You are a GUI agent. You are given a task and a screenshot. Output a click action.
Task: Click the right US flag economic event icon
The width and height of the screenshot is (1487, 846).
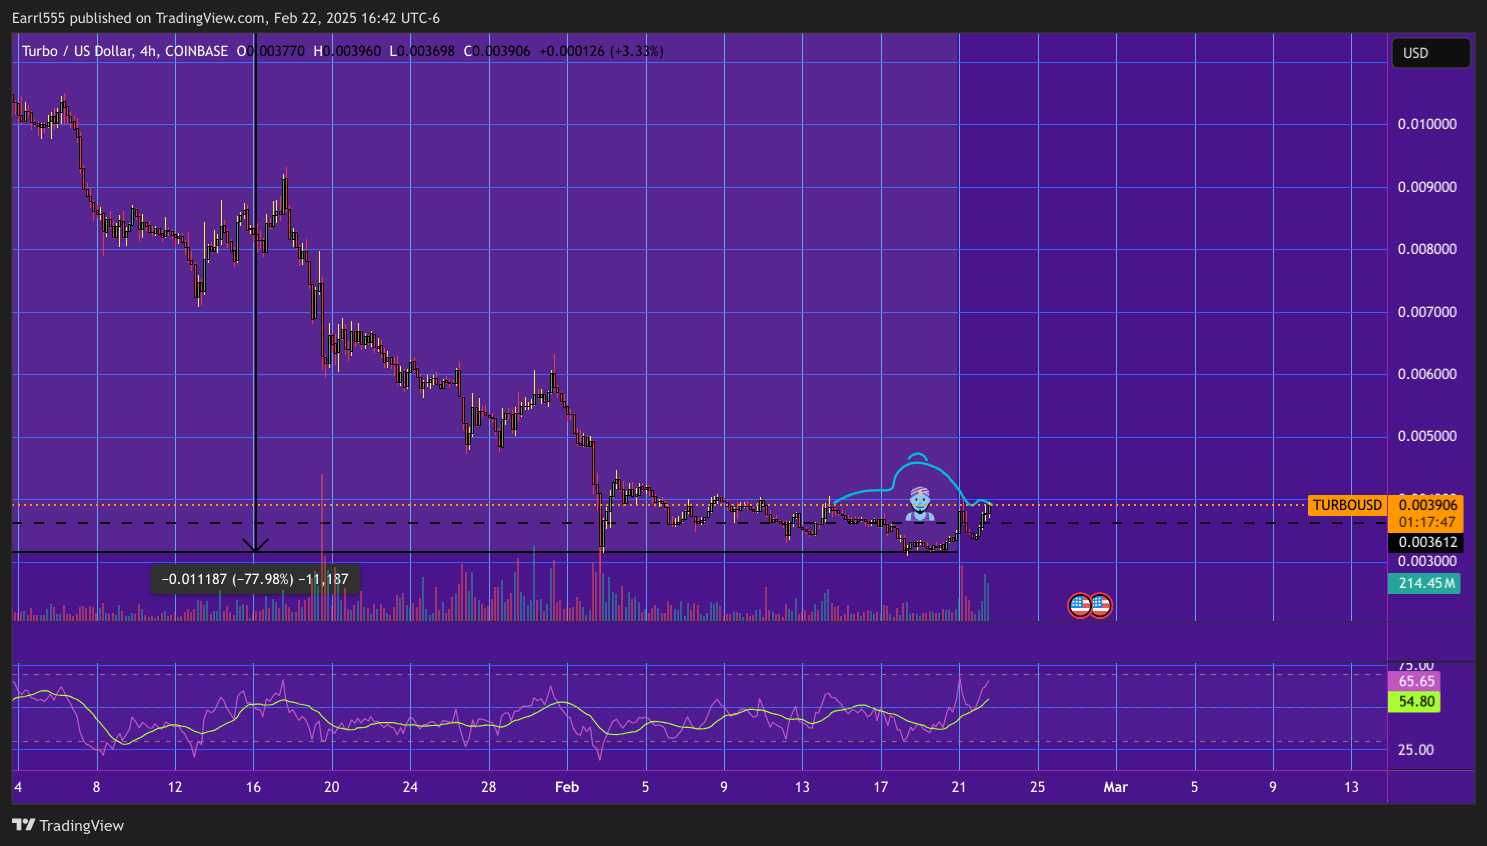[1100, 605]
